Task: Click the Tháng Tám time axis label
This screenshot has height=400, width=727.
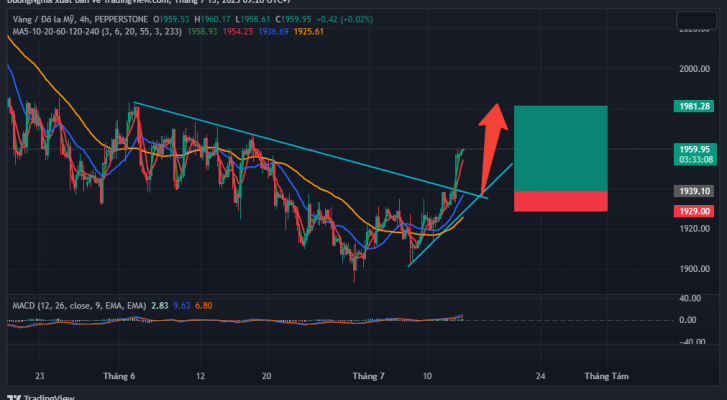Action: point(606,376)
